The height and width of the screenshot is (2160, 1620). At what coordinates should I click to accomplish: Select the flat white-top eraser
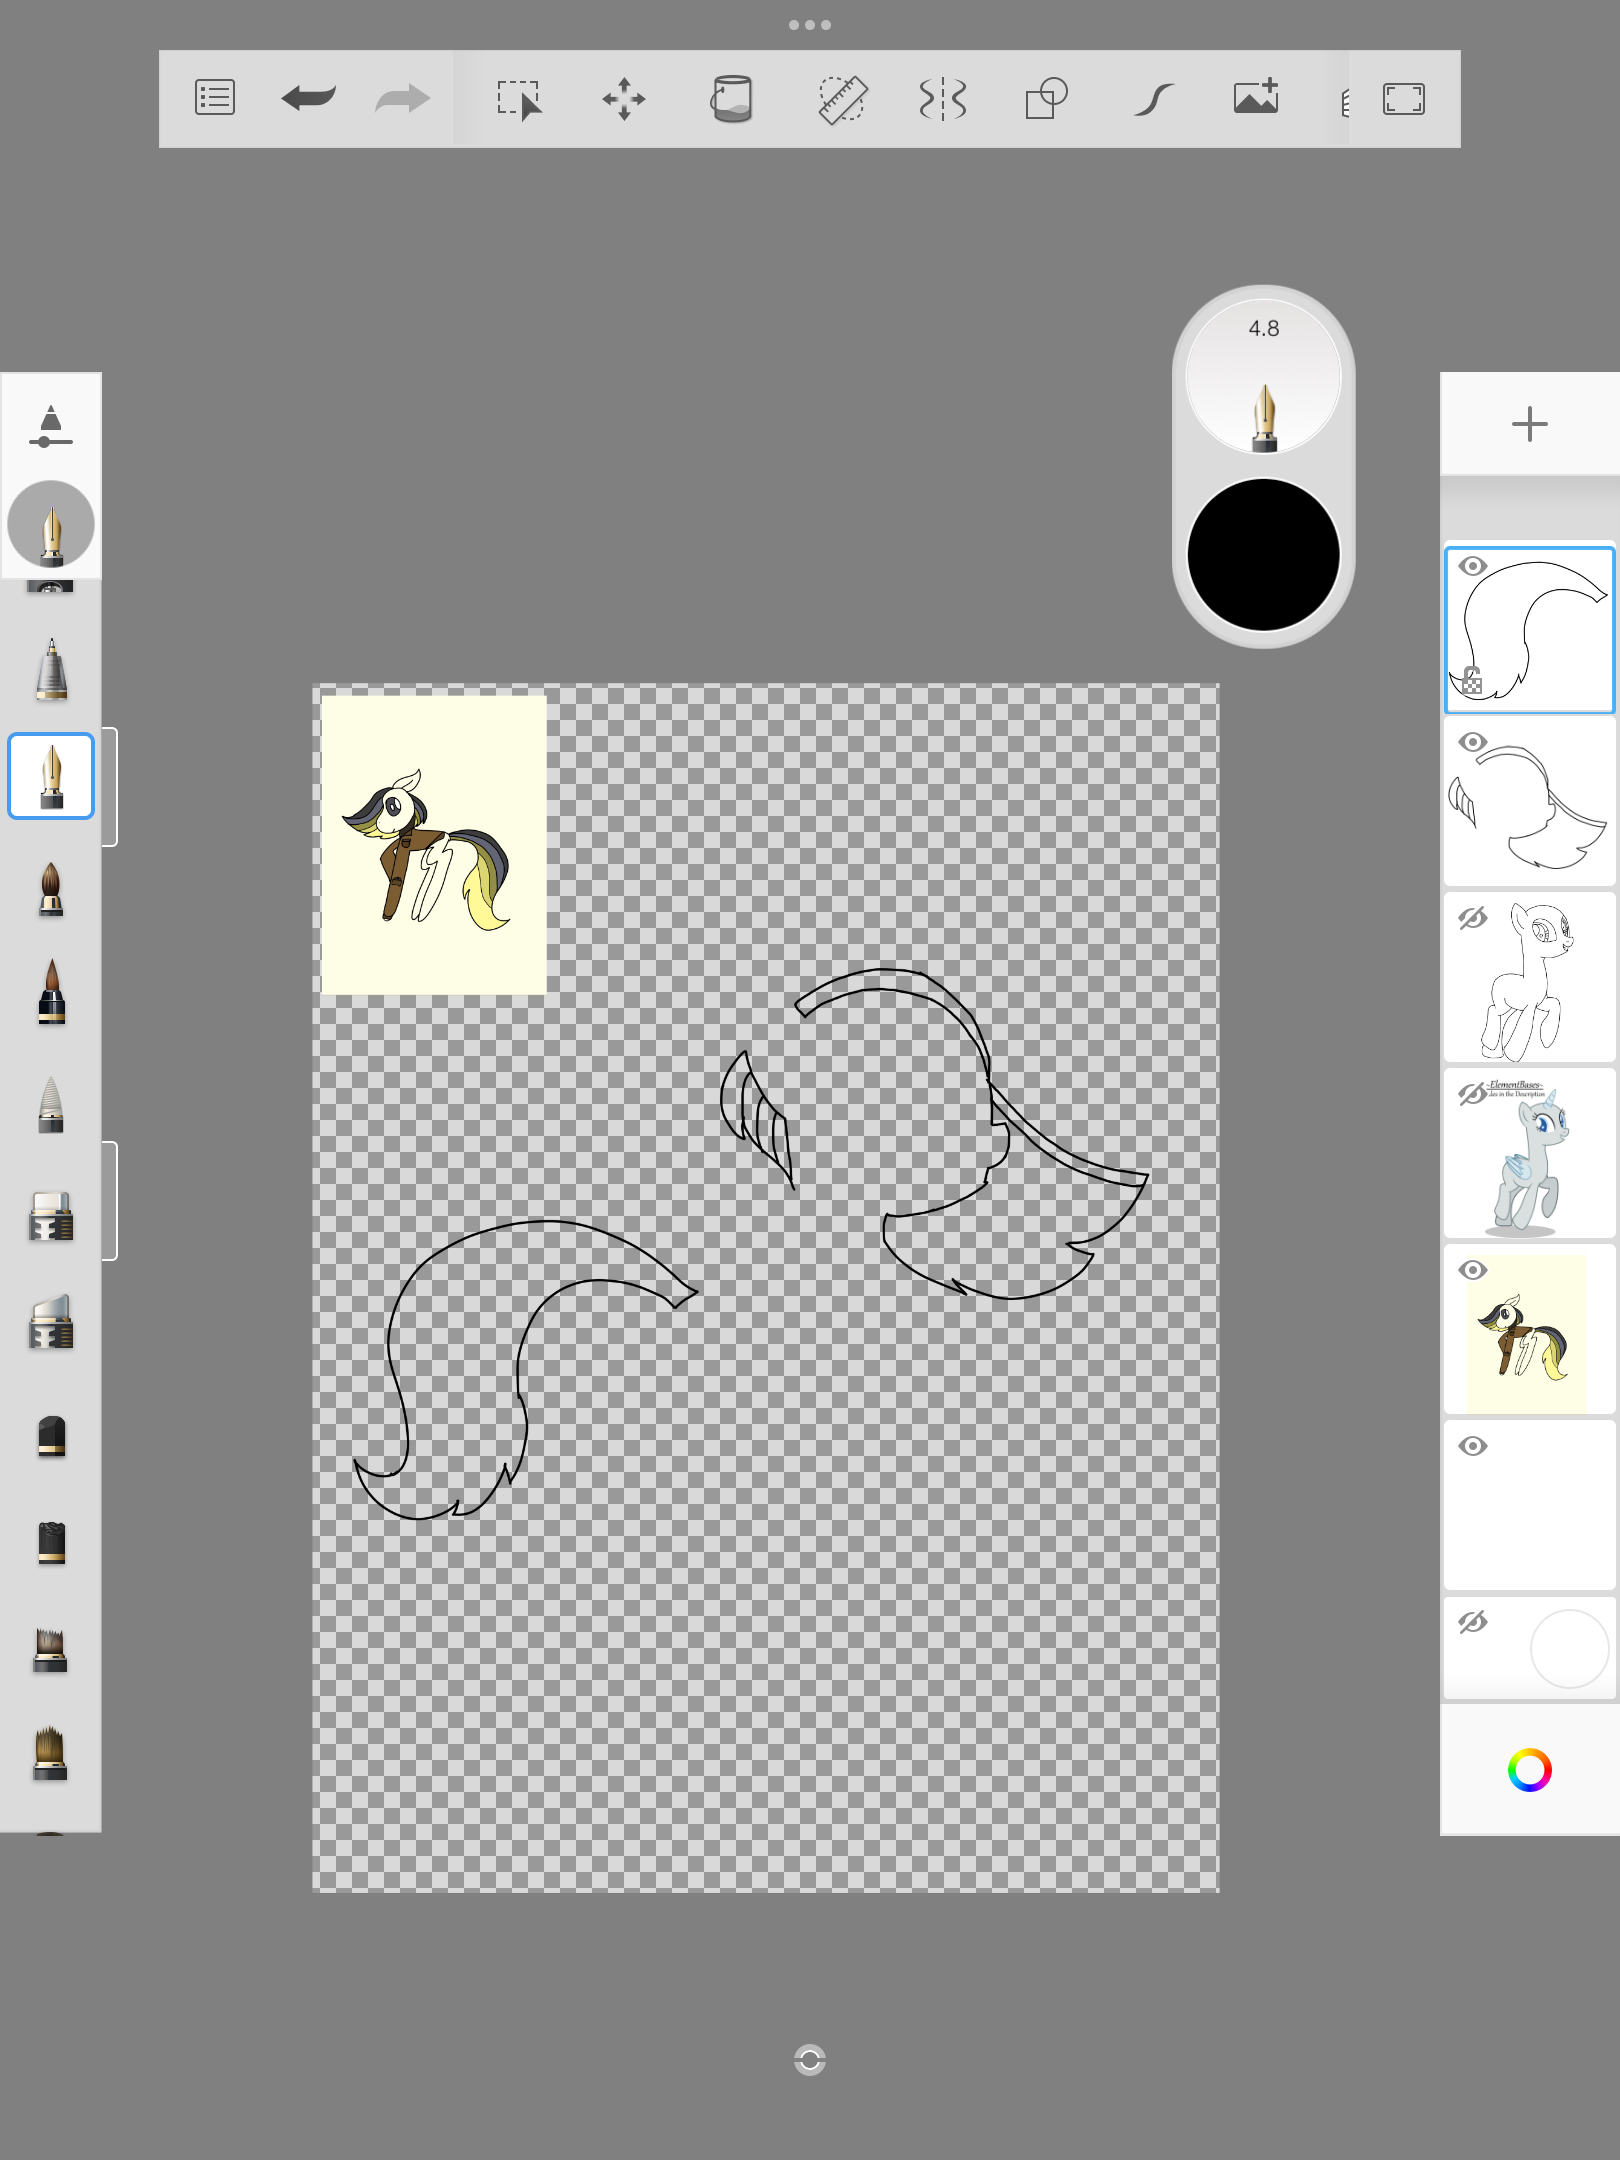(51, 1216)
